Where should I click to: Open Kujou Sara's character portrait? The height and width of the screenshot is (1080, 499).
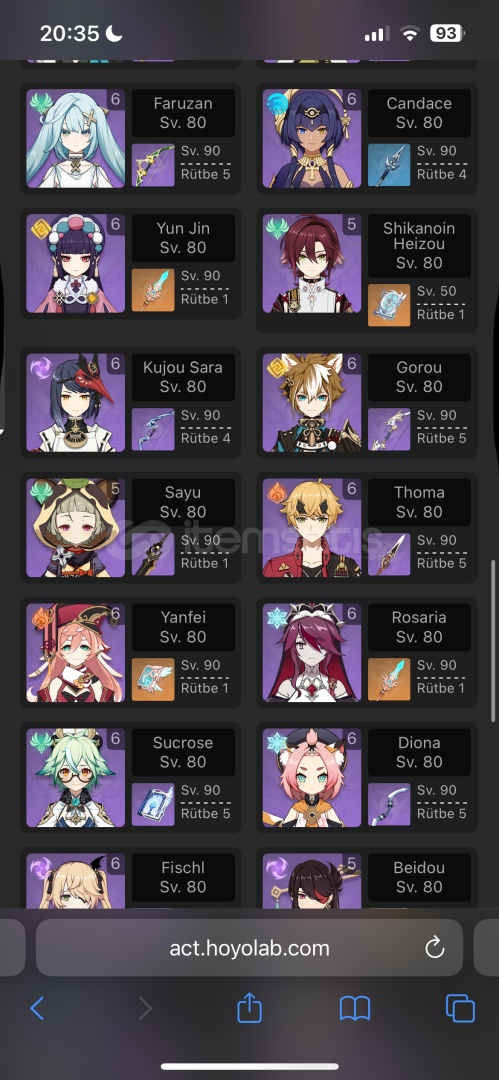[x=76, y=403]
